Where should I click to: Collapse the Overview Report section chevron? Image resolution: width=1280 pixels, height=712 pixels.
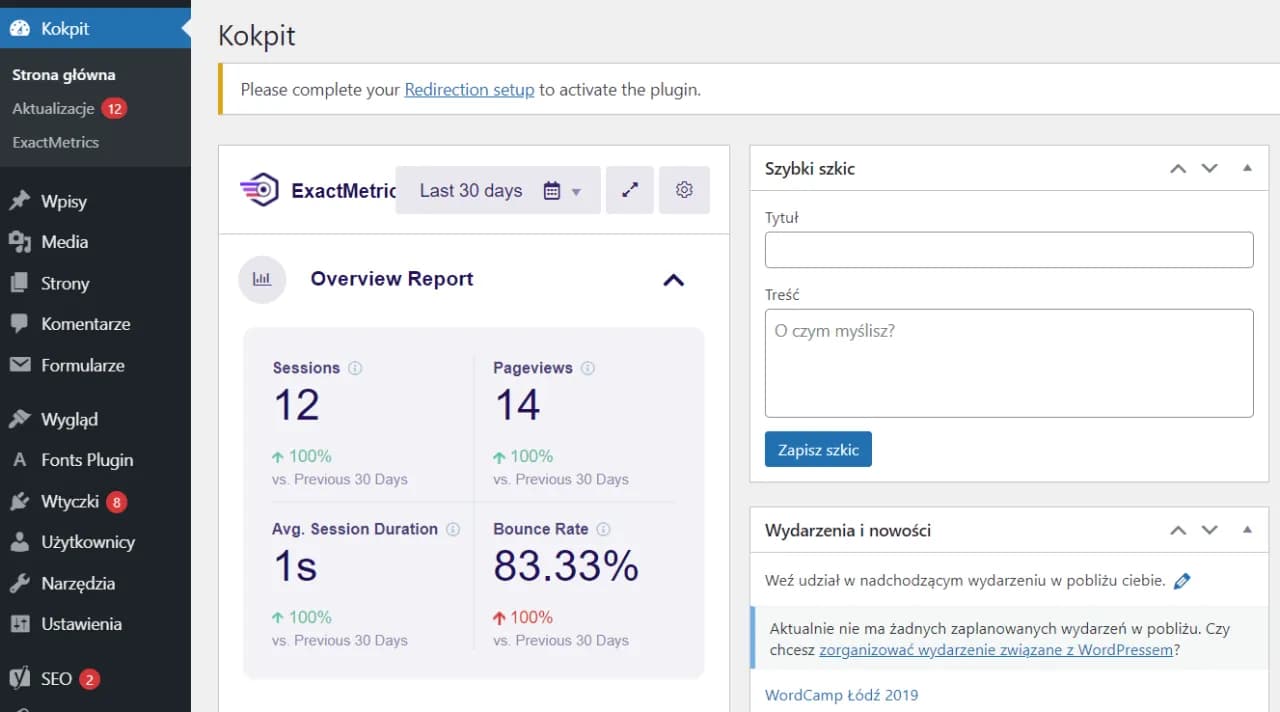(x=674, y=280)
